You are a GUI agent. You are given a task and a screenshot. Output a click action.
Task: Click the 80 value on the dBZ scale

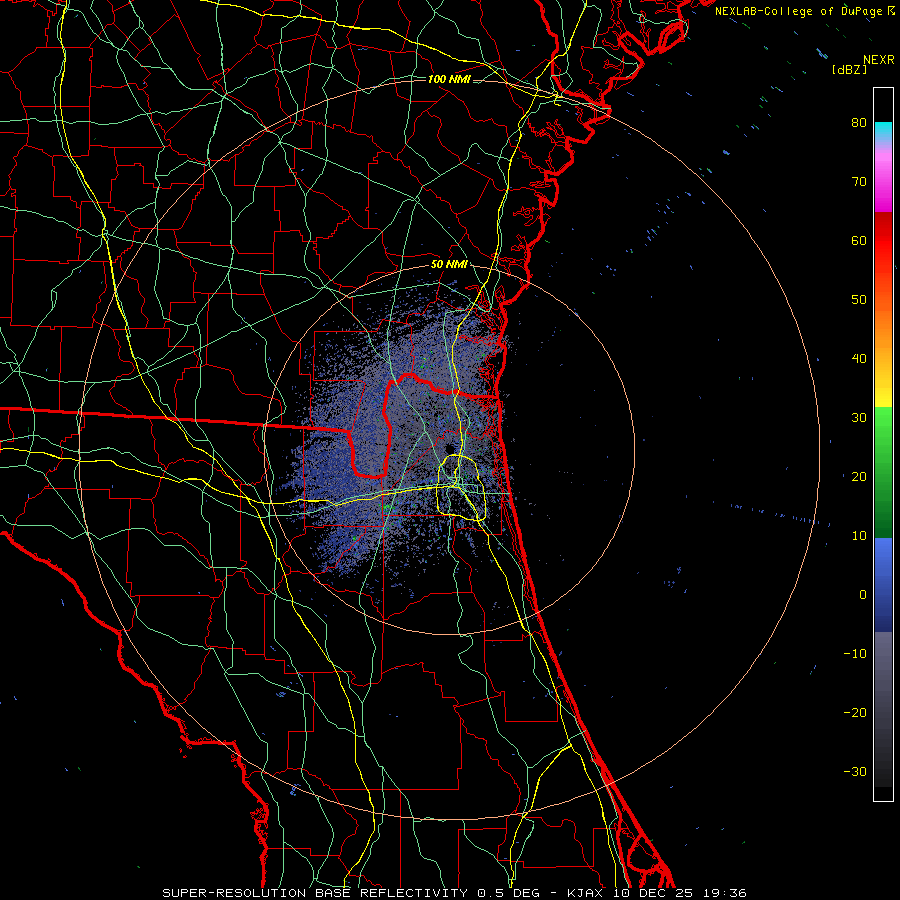[x=859, y=122]
